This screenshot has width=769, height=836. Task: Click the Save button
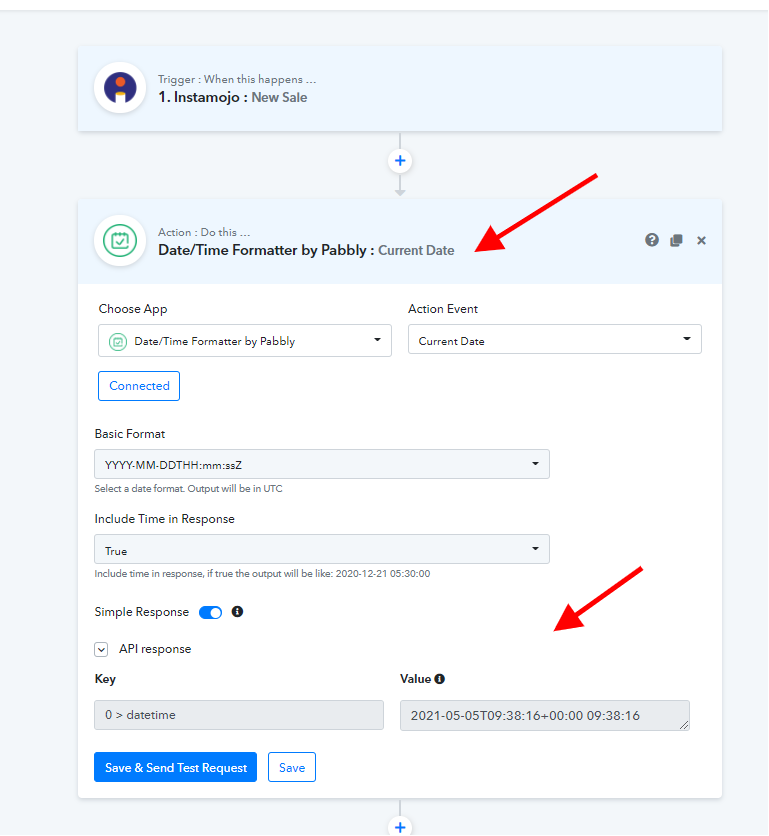point(292,767)
